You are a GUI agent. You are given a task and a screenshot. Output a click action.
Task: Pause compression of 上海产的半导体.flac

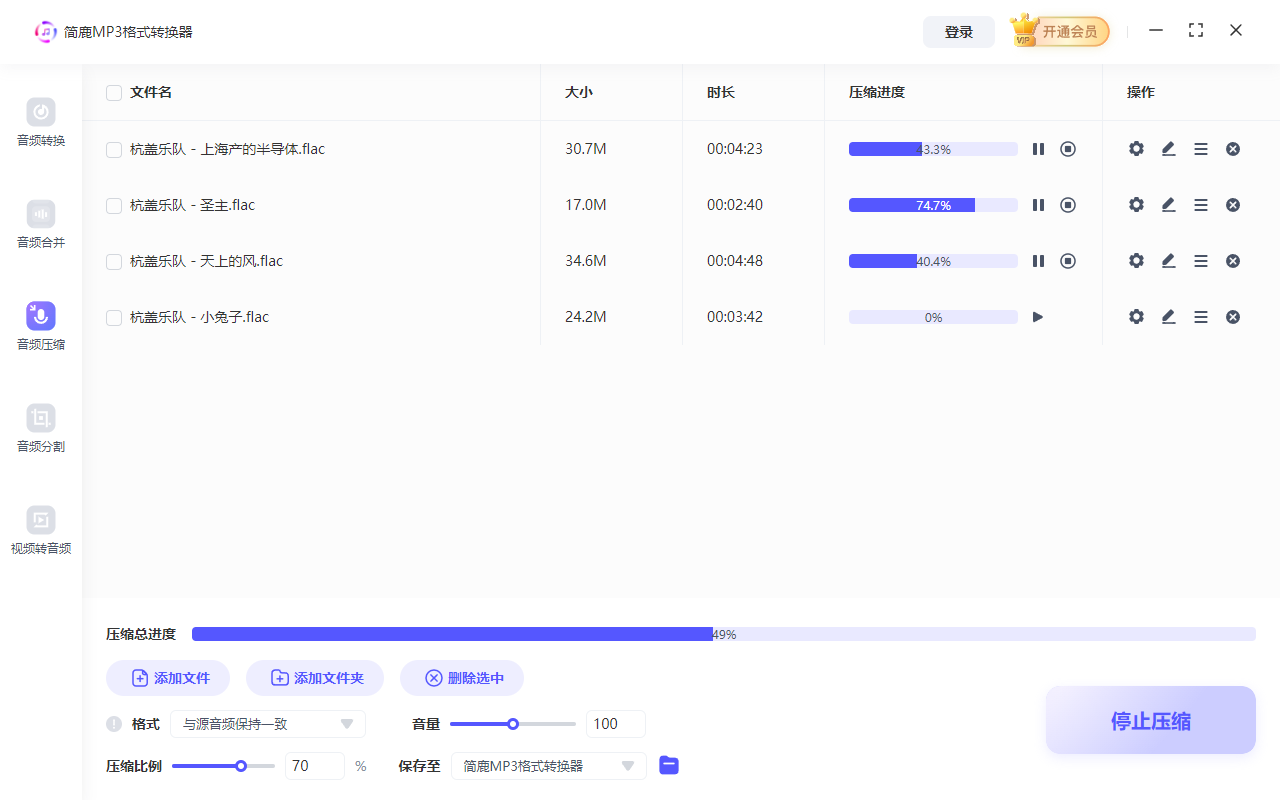click(1038, 149)
